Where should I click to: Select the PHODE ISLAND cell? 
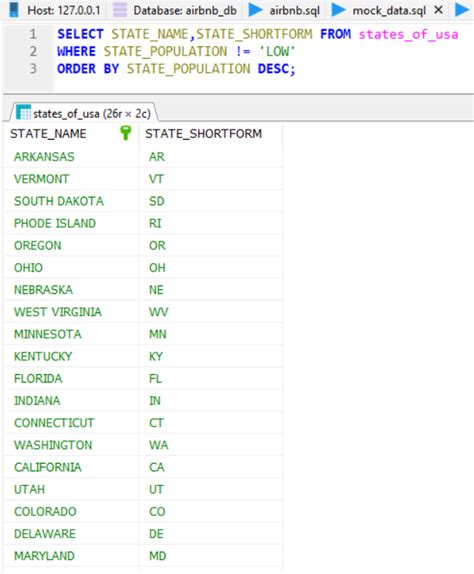point(71,223)
